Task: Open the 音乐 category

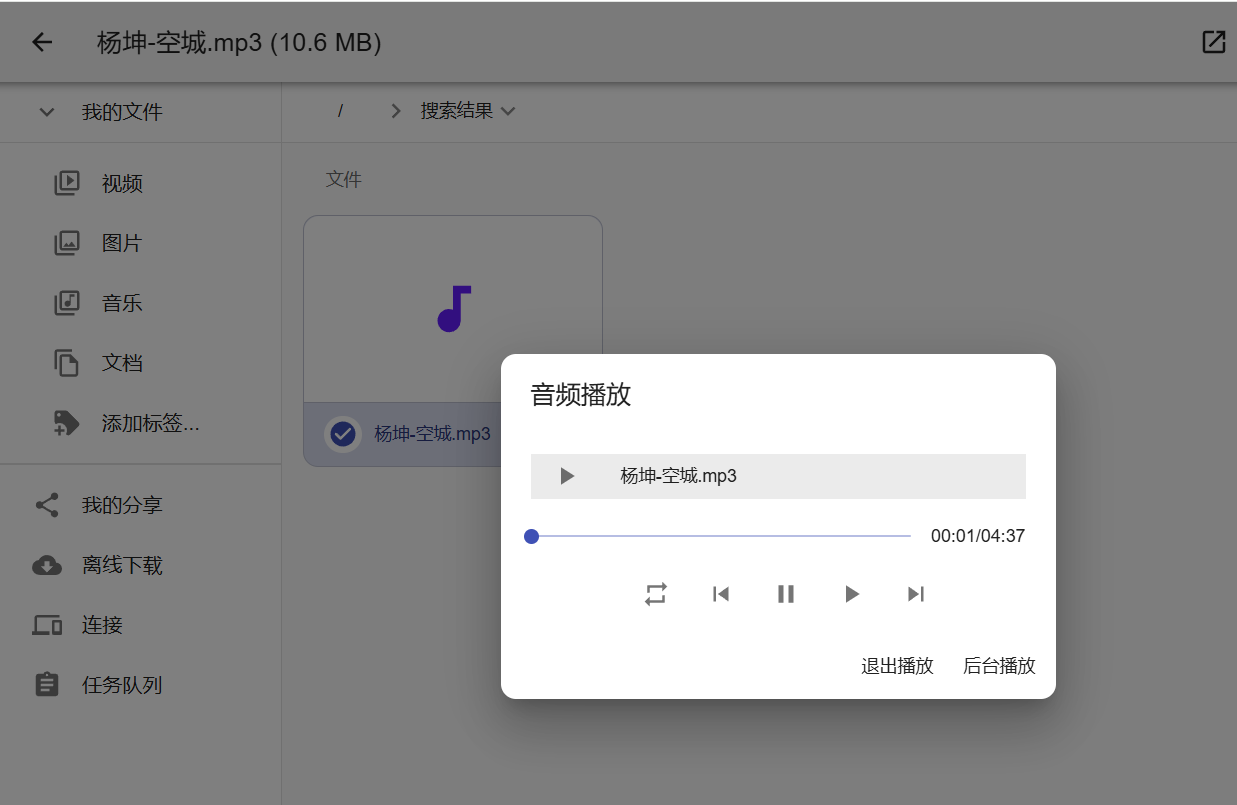Action: [122, 303]
